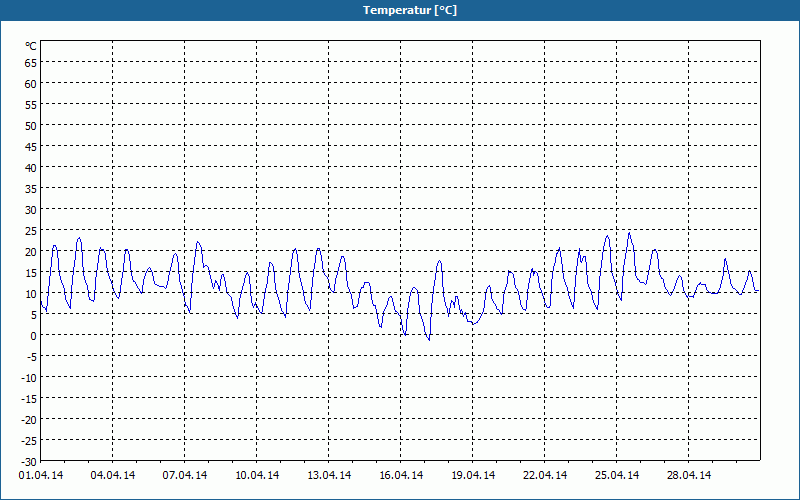
Task: Click the 0 y-axis label
Action: [34, 336]
